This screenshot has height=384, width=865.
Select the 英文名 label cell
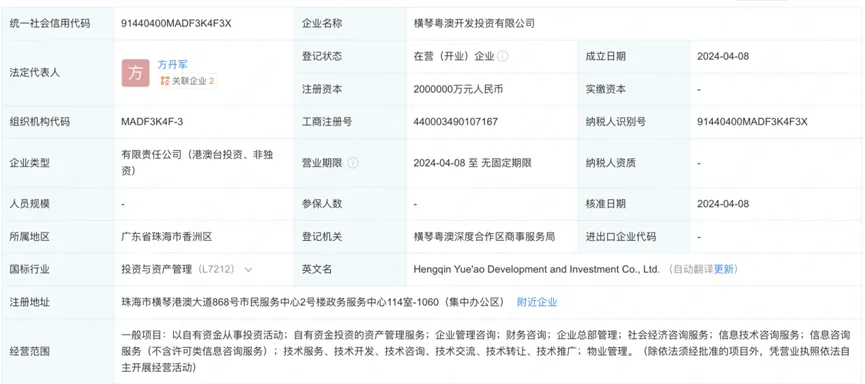[350, 270]
